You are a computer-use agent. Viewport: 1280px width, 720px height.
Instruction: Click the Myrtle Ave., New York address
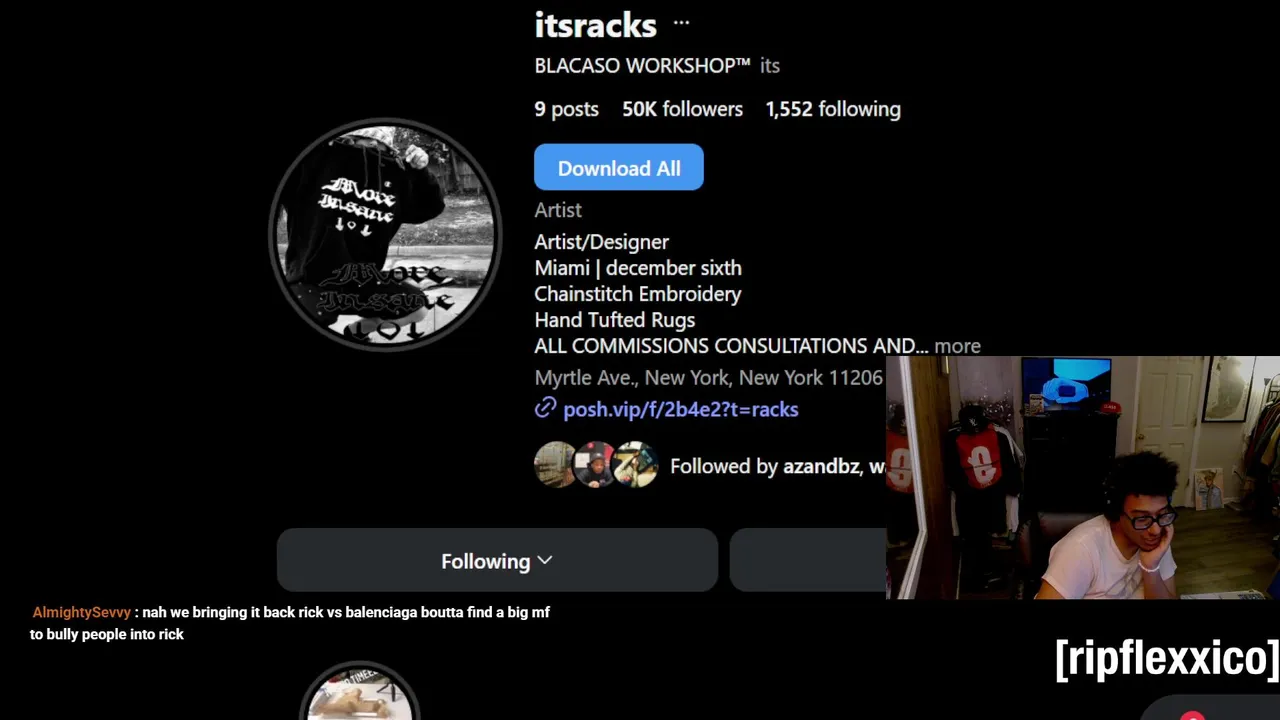click(x=709, y=378)
